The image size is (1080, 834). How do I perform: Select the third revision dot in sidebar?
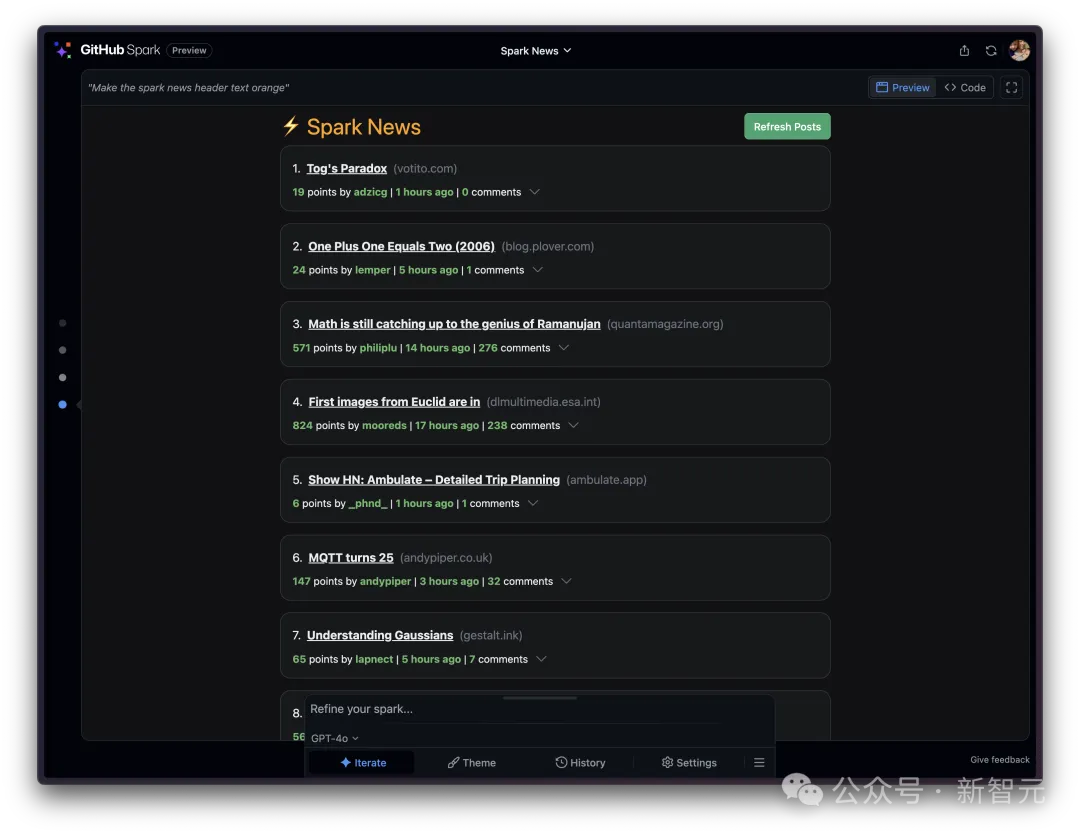click(x=63, y=377)
